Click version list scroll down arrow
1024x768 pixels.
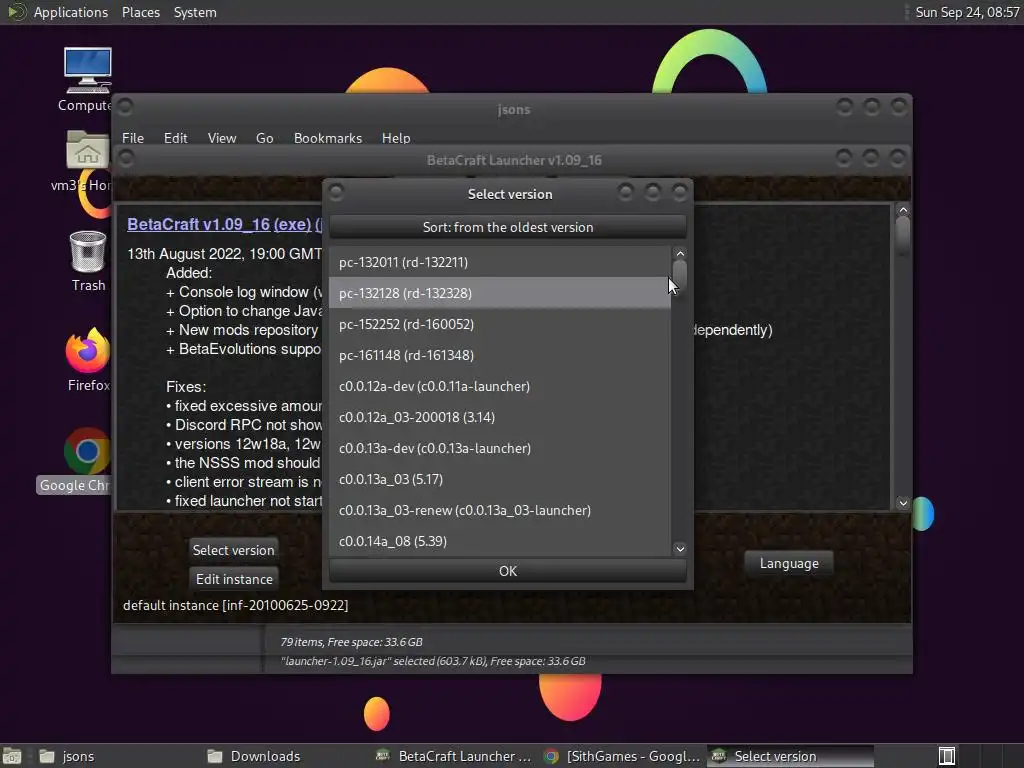click(x=680, y=549)
